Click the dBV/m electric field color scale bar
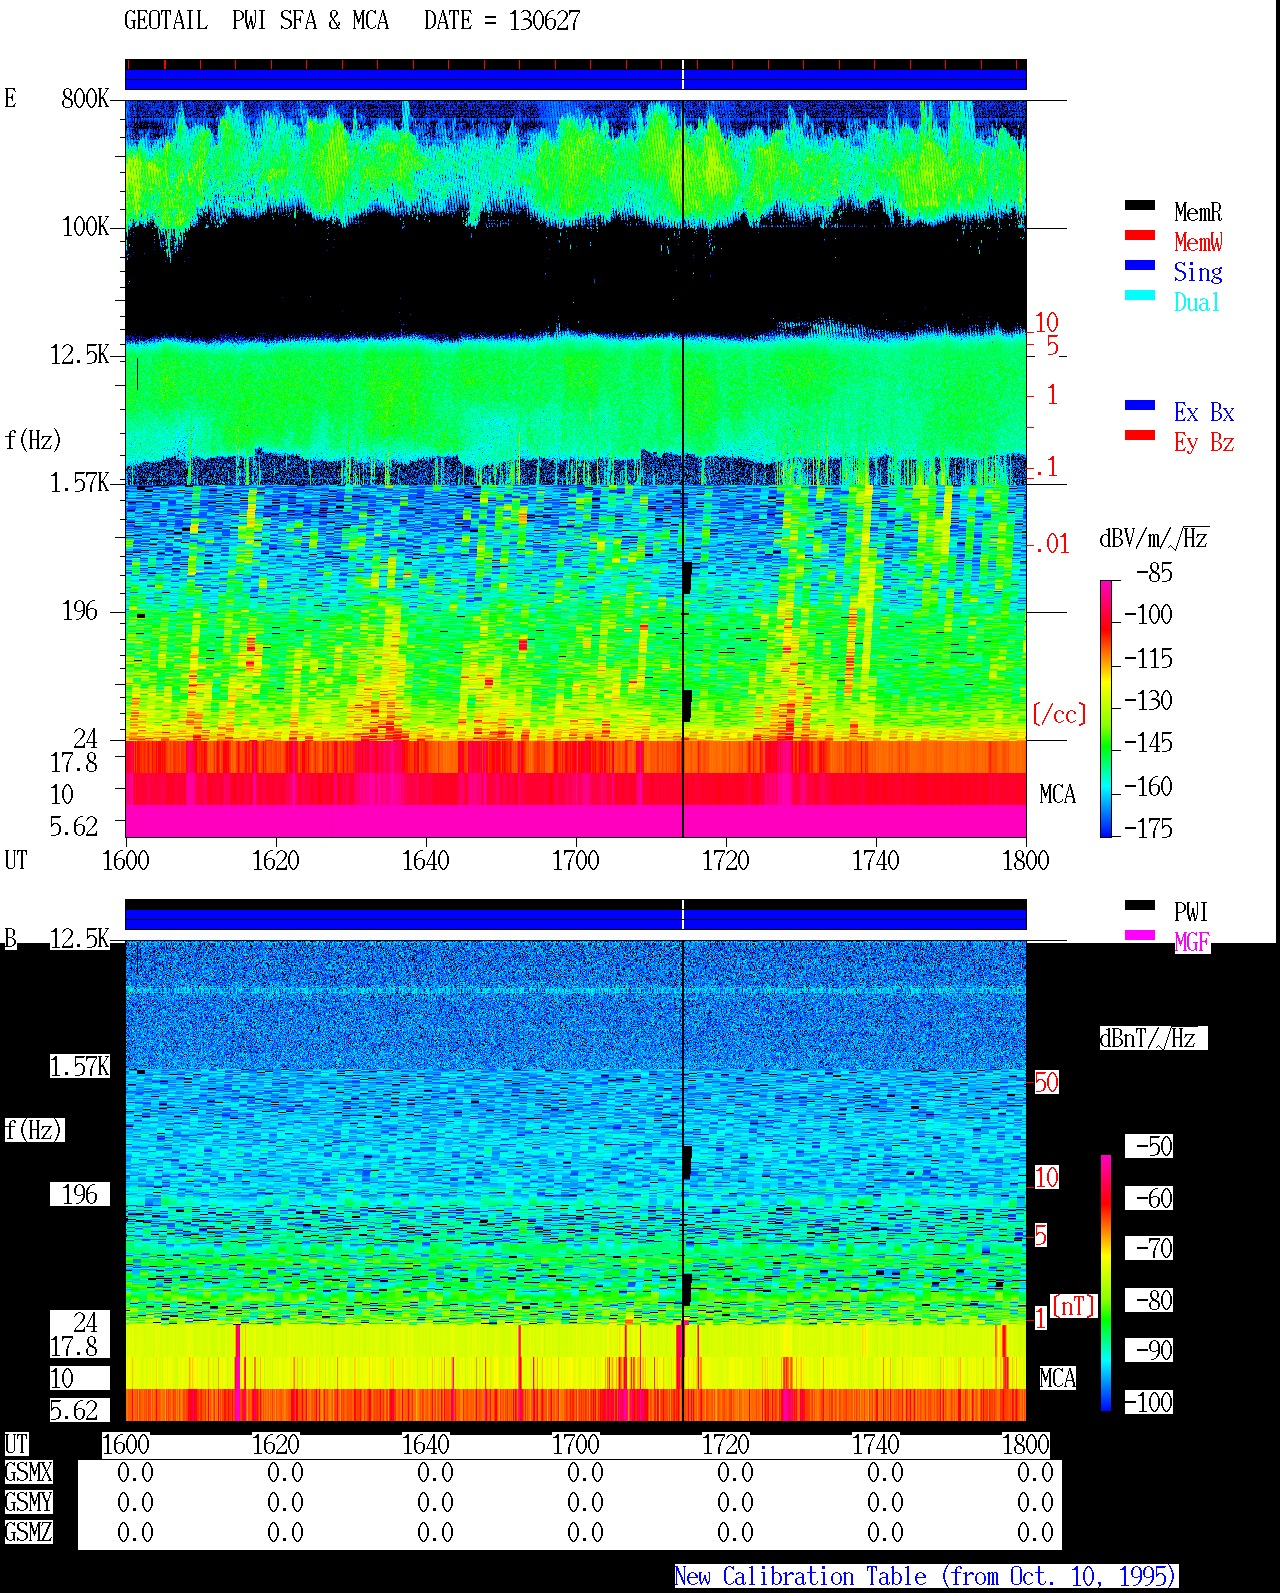This screenshot has width=1280, height=1593. (x=1106, y=708)
